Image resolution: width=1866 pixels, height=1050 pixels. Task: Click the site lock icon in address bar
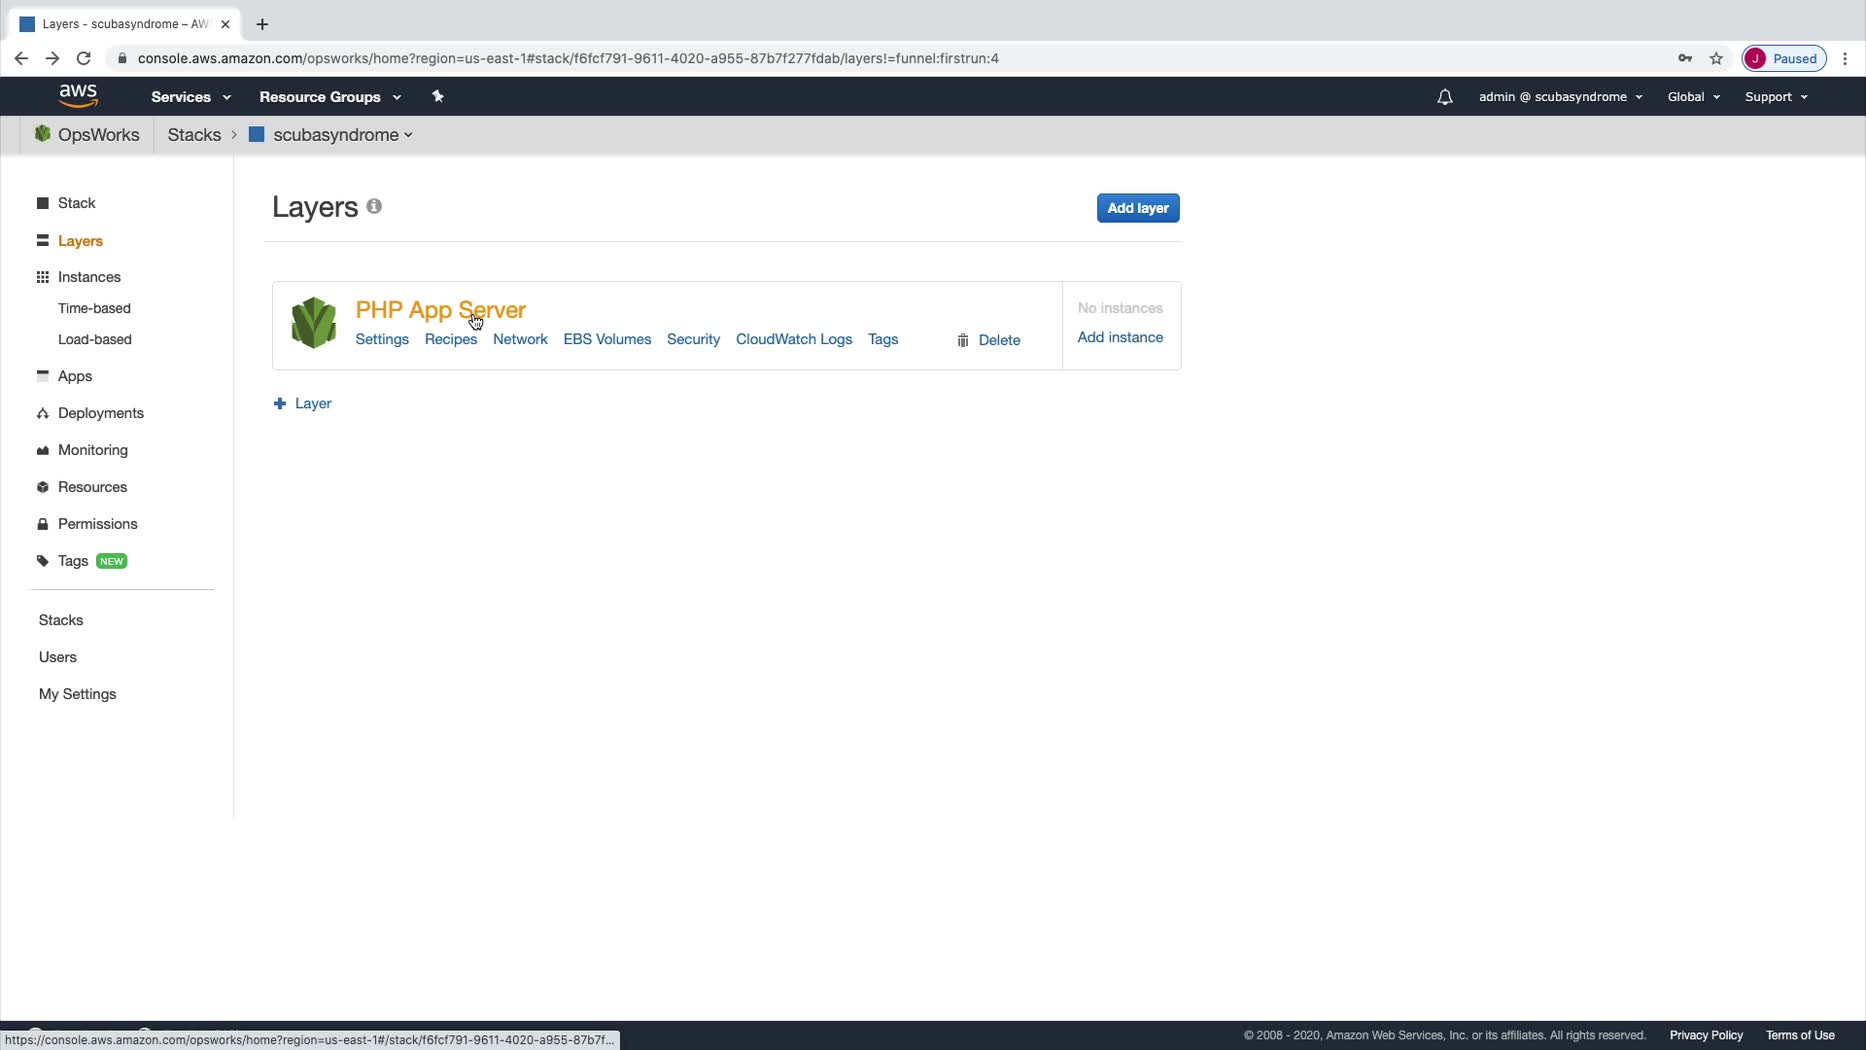click(122, 58)
